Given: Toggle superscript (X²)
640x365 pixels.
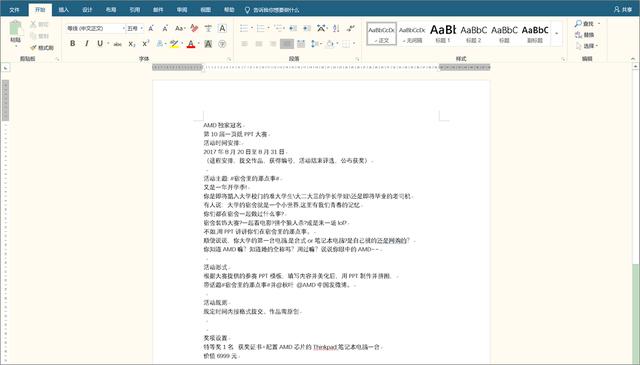Looking at the screenshot, I should pyautogui.click(x=146, y=44).
